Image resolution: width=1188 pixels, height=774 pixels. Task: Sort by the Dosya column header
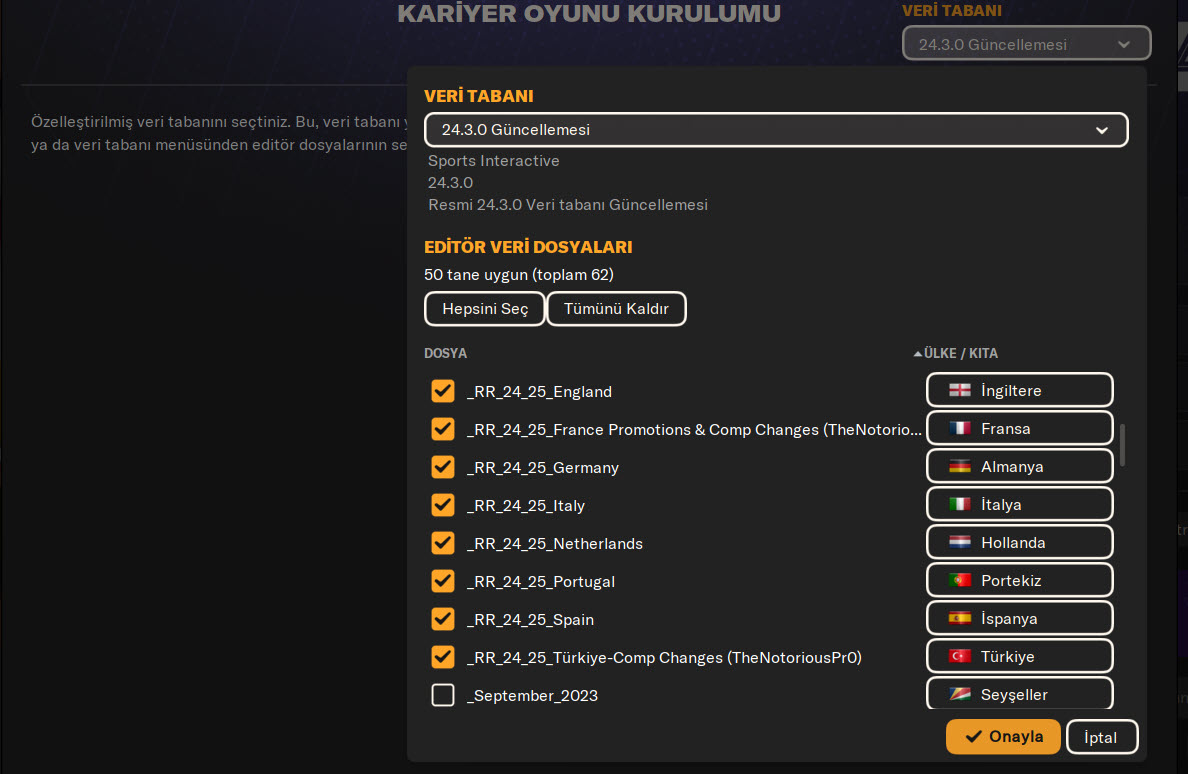[x=445, y=353]
